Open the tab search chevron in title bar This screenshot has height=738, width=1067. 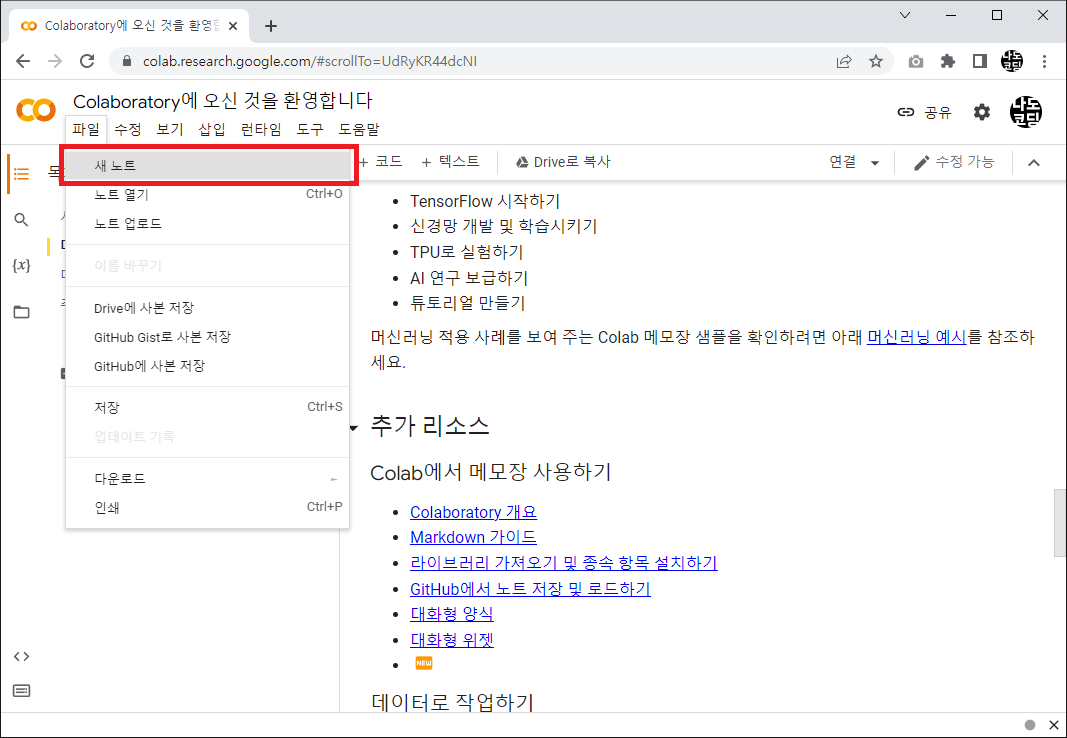point(905,15)
